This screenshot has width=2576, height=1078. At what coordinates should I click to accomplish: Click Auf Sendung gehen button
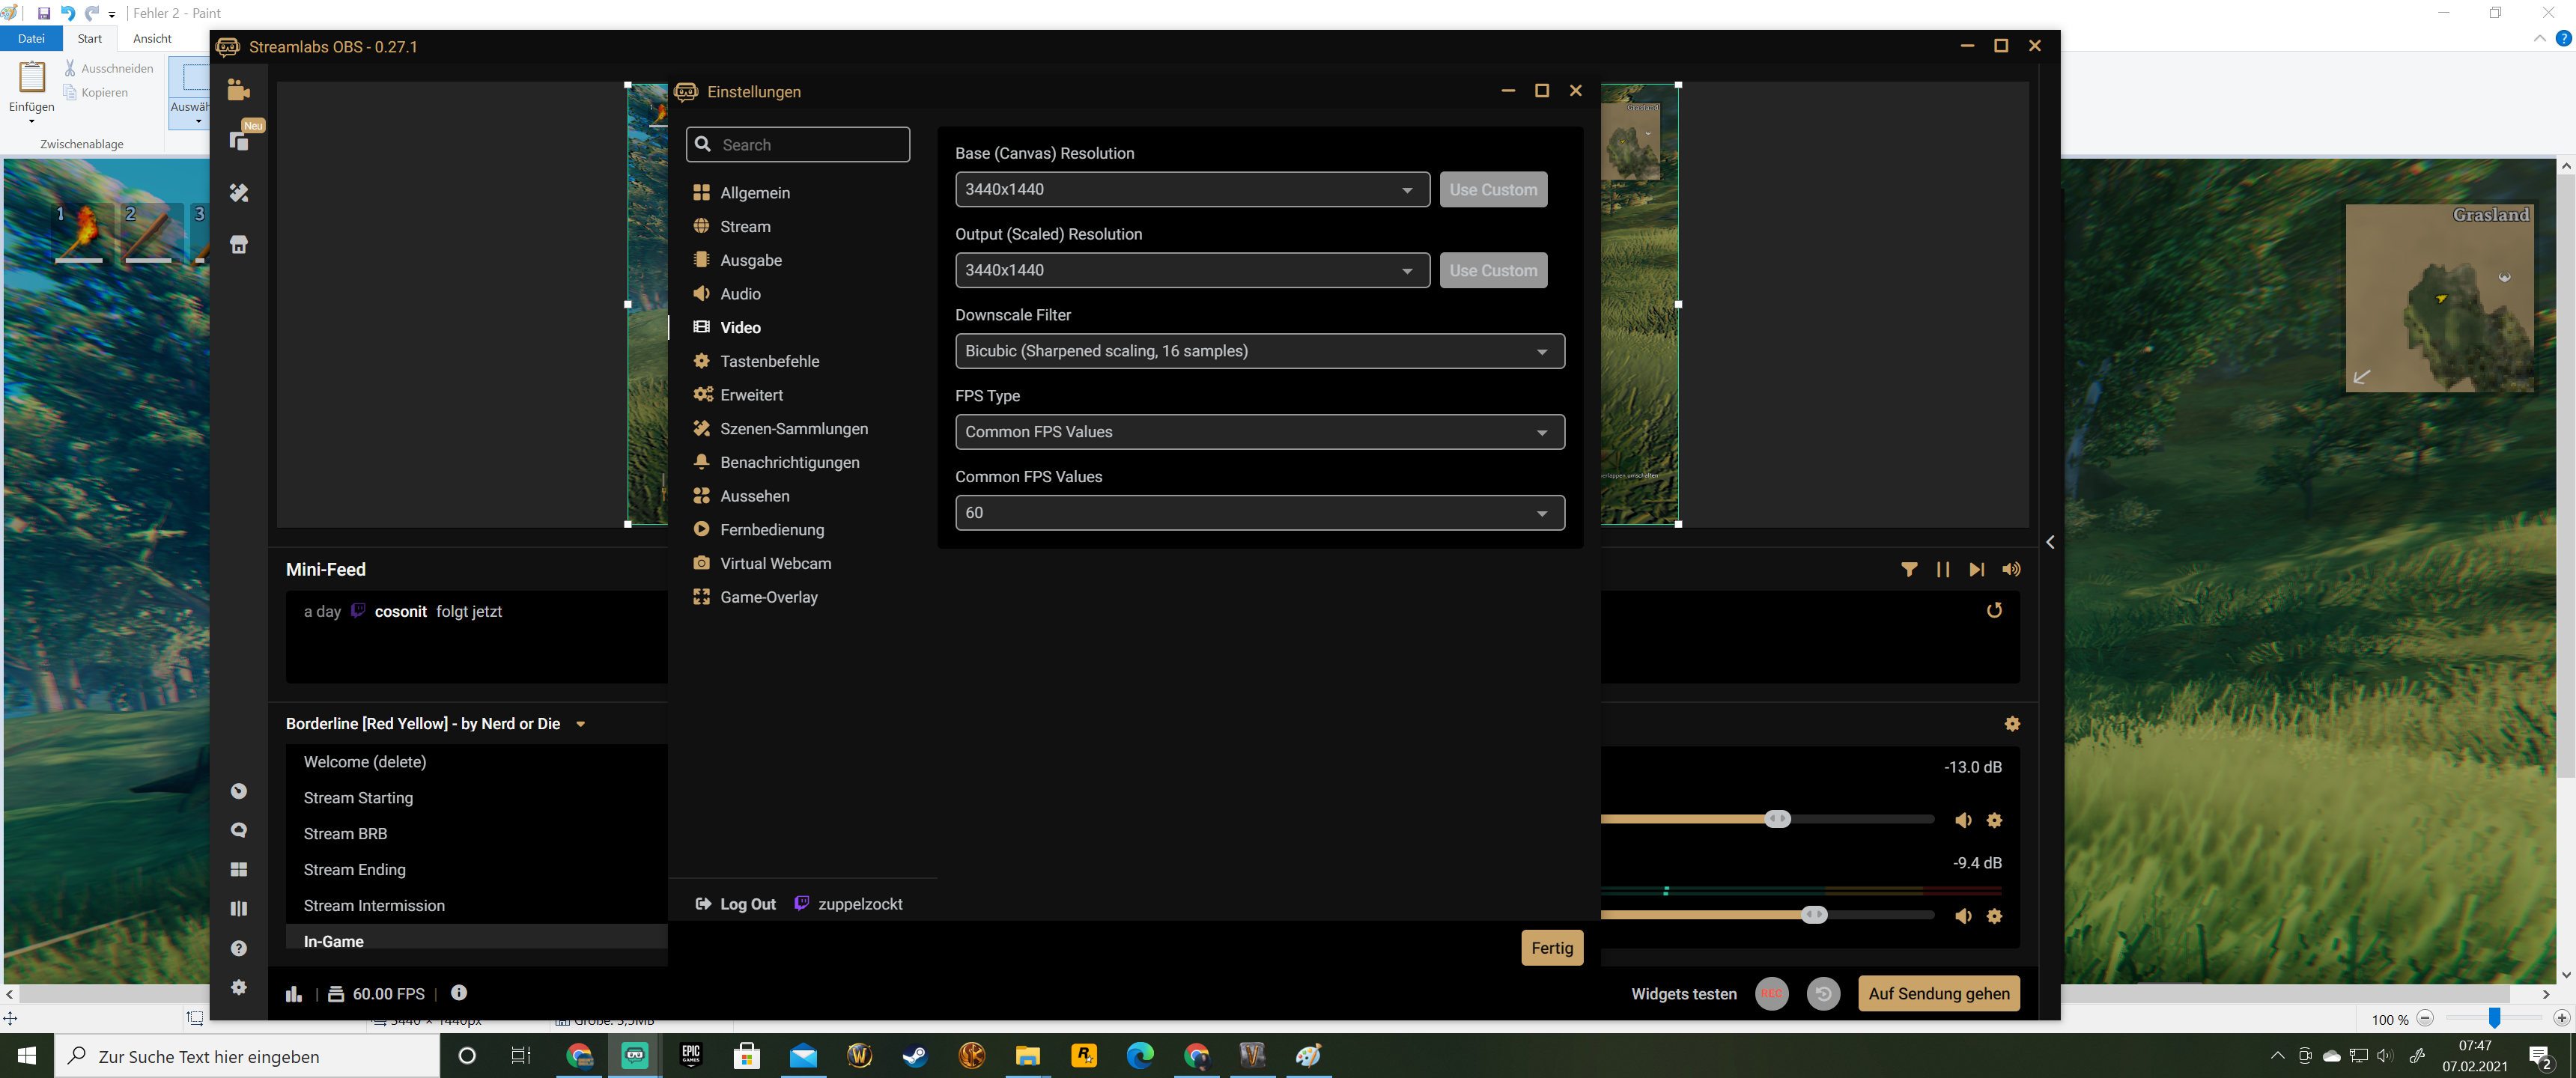(1938, 994)
